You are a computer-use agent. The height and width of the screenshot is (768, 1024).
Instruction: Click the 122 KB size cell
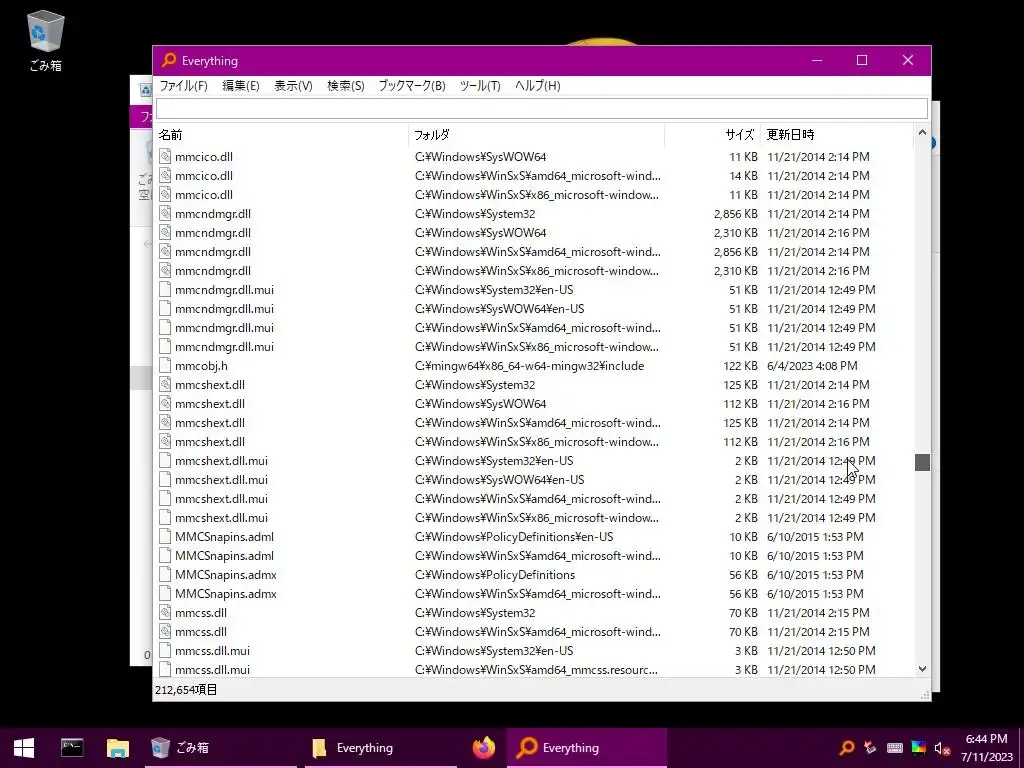click(740, 366)
